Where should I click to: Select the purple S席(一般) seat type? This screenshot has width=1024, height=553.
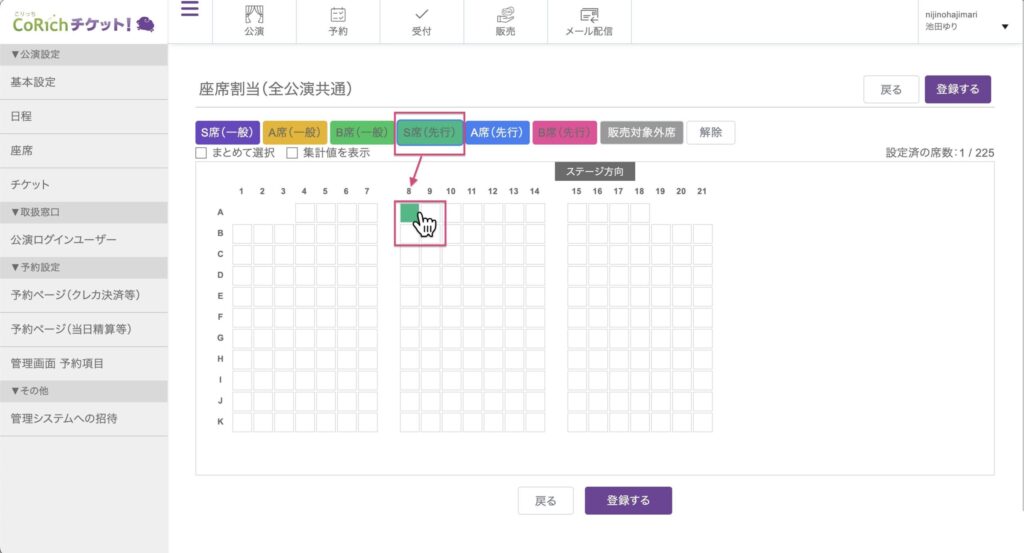tap(228, 132)
